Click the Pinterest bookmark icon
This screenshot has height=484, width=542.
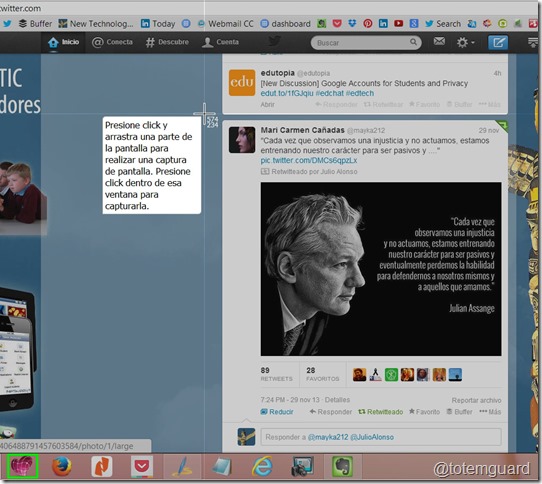[x=368, y=24]
